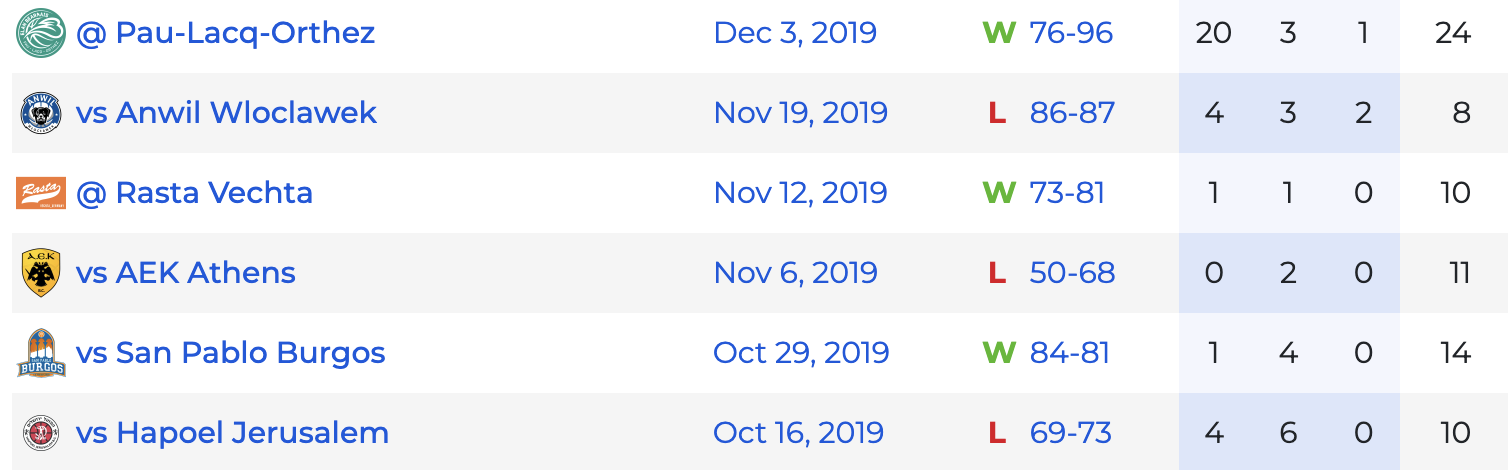
Task: Click the Nov 12, 2019 date link
Action: click(801, 192)
